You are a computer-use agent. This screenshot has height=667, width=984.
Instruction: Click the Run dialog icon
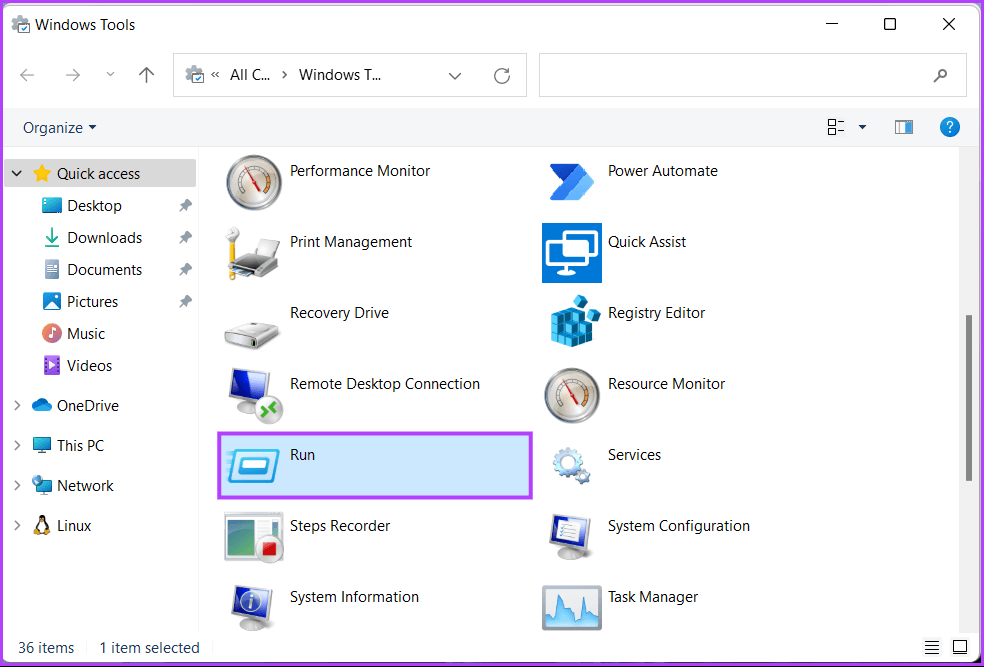(x=253, y=466)
